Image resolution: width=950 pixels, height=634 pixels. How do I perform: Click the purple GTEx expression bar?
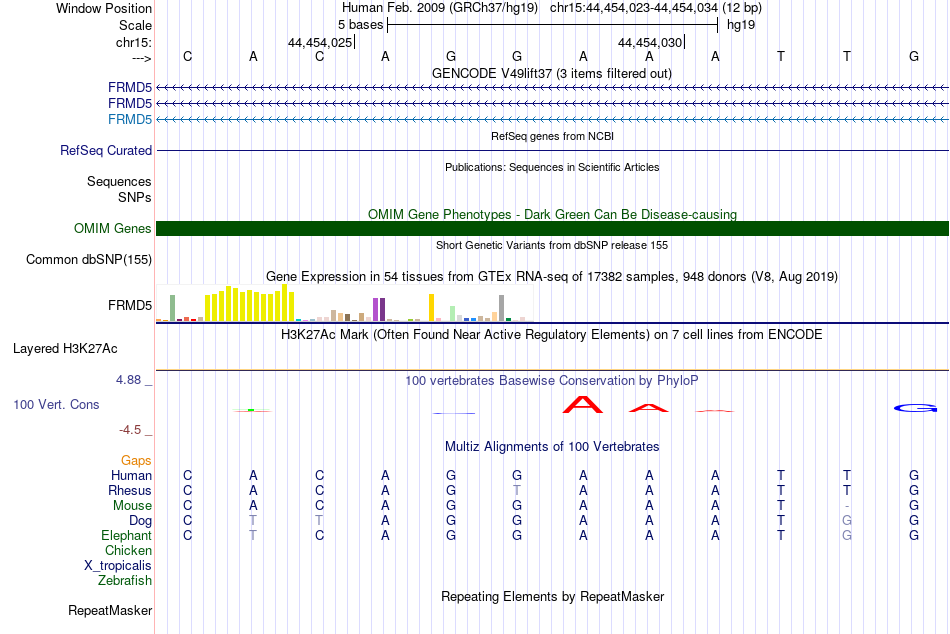pyautogui.click(x=382, y=309)
